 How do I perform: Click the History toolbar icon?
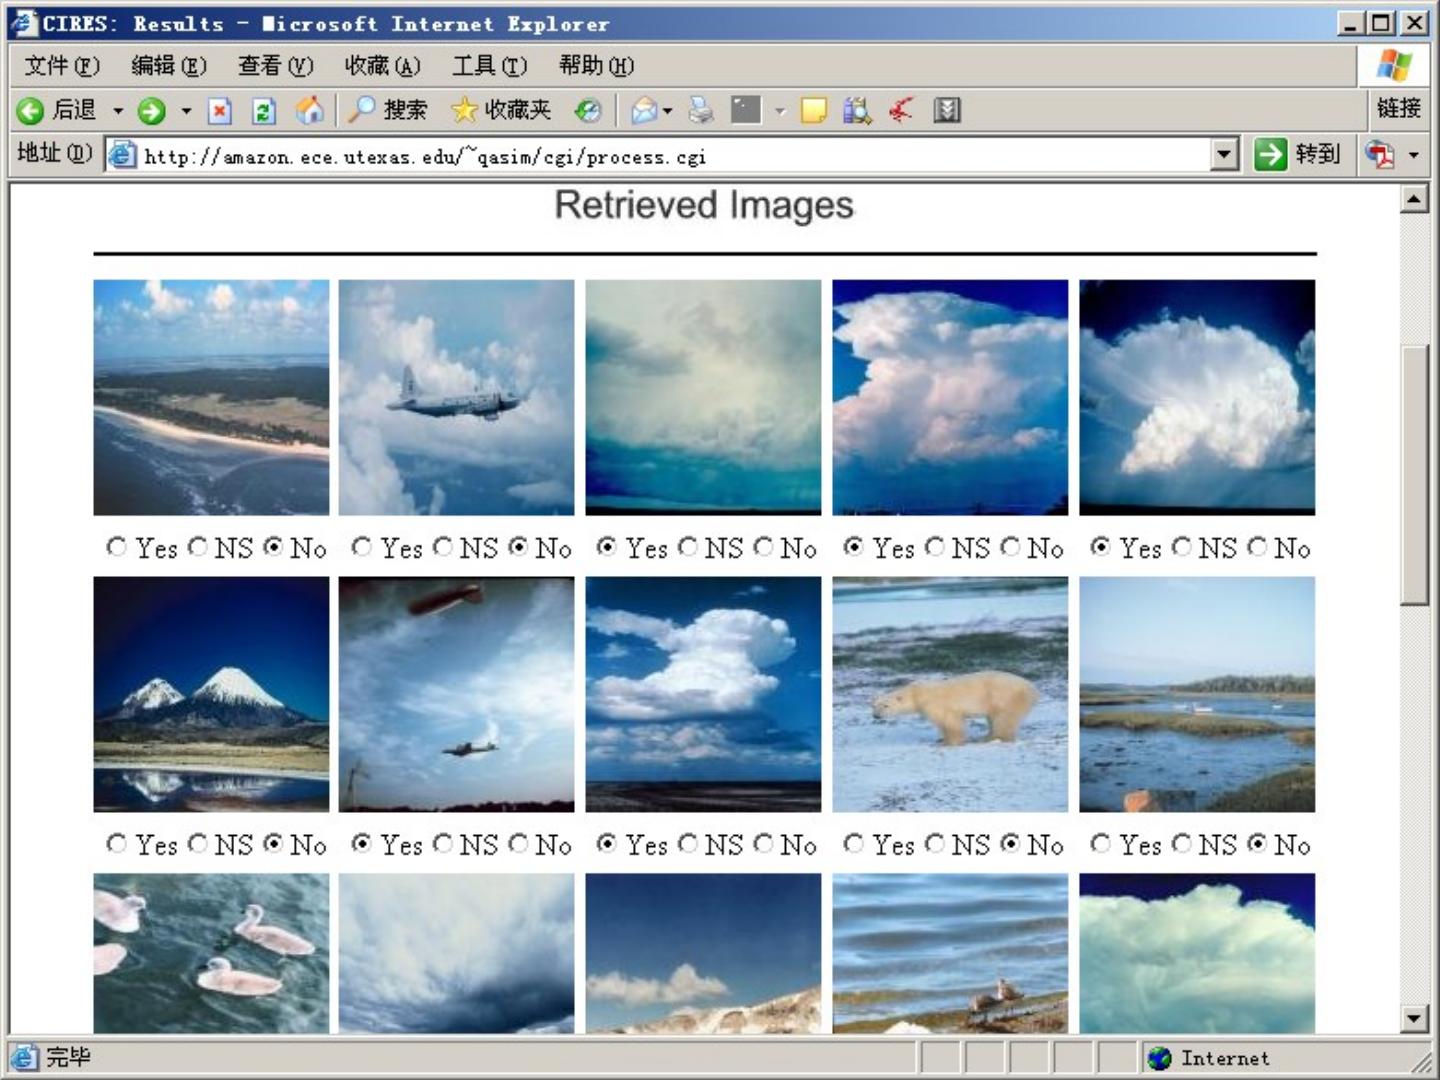tap(588, 110)
